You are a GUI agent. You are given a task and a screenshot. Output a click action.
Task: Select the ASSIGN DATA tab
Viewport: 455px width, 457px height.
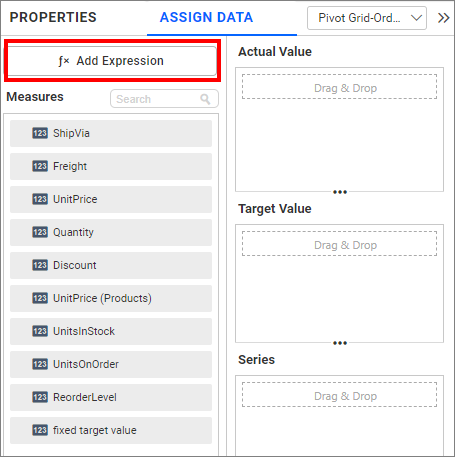click(206, 17)
